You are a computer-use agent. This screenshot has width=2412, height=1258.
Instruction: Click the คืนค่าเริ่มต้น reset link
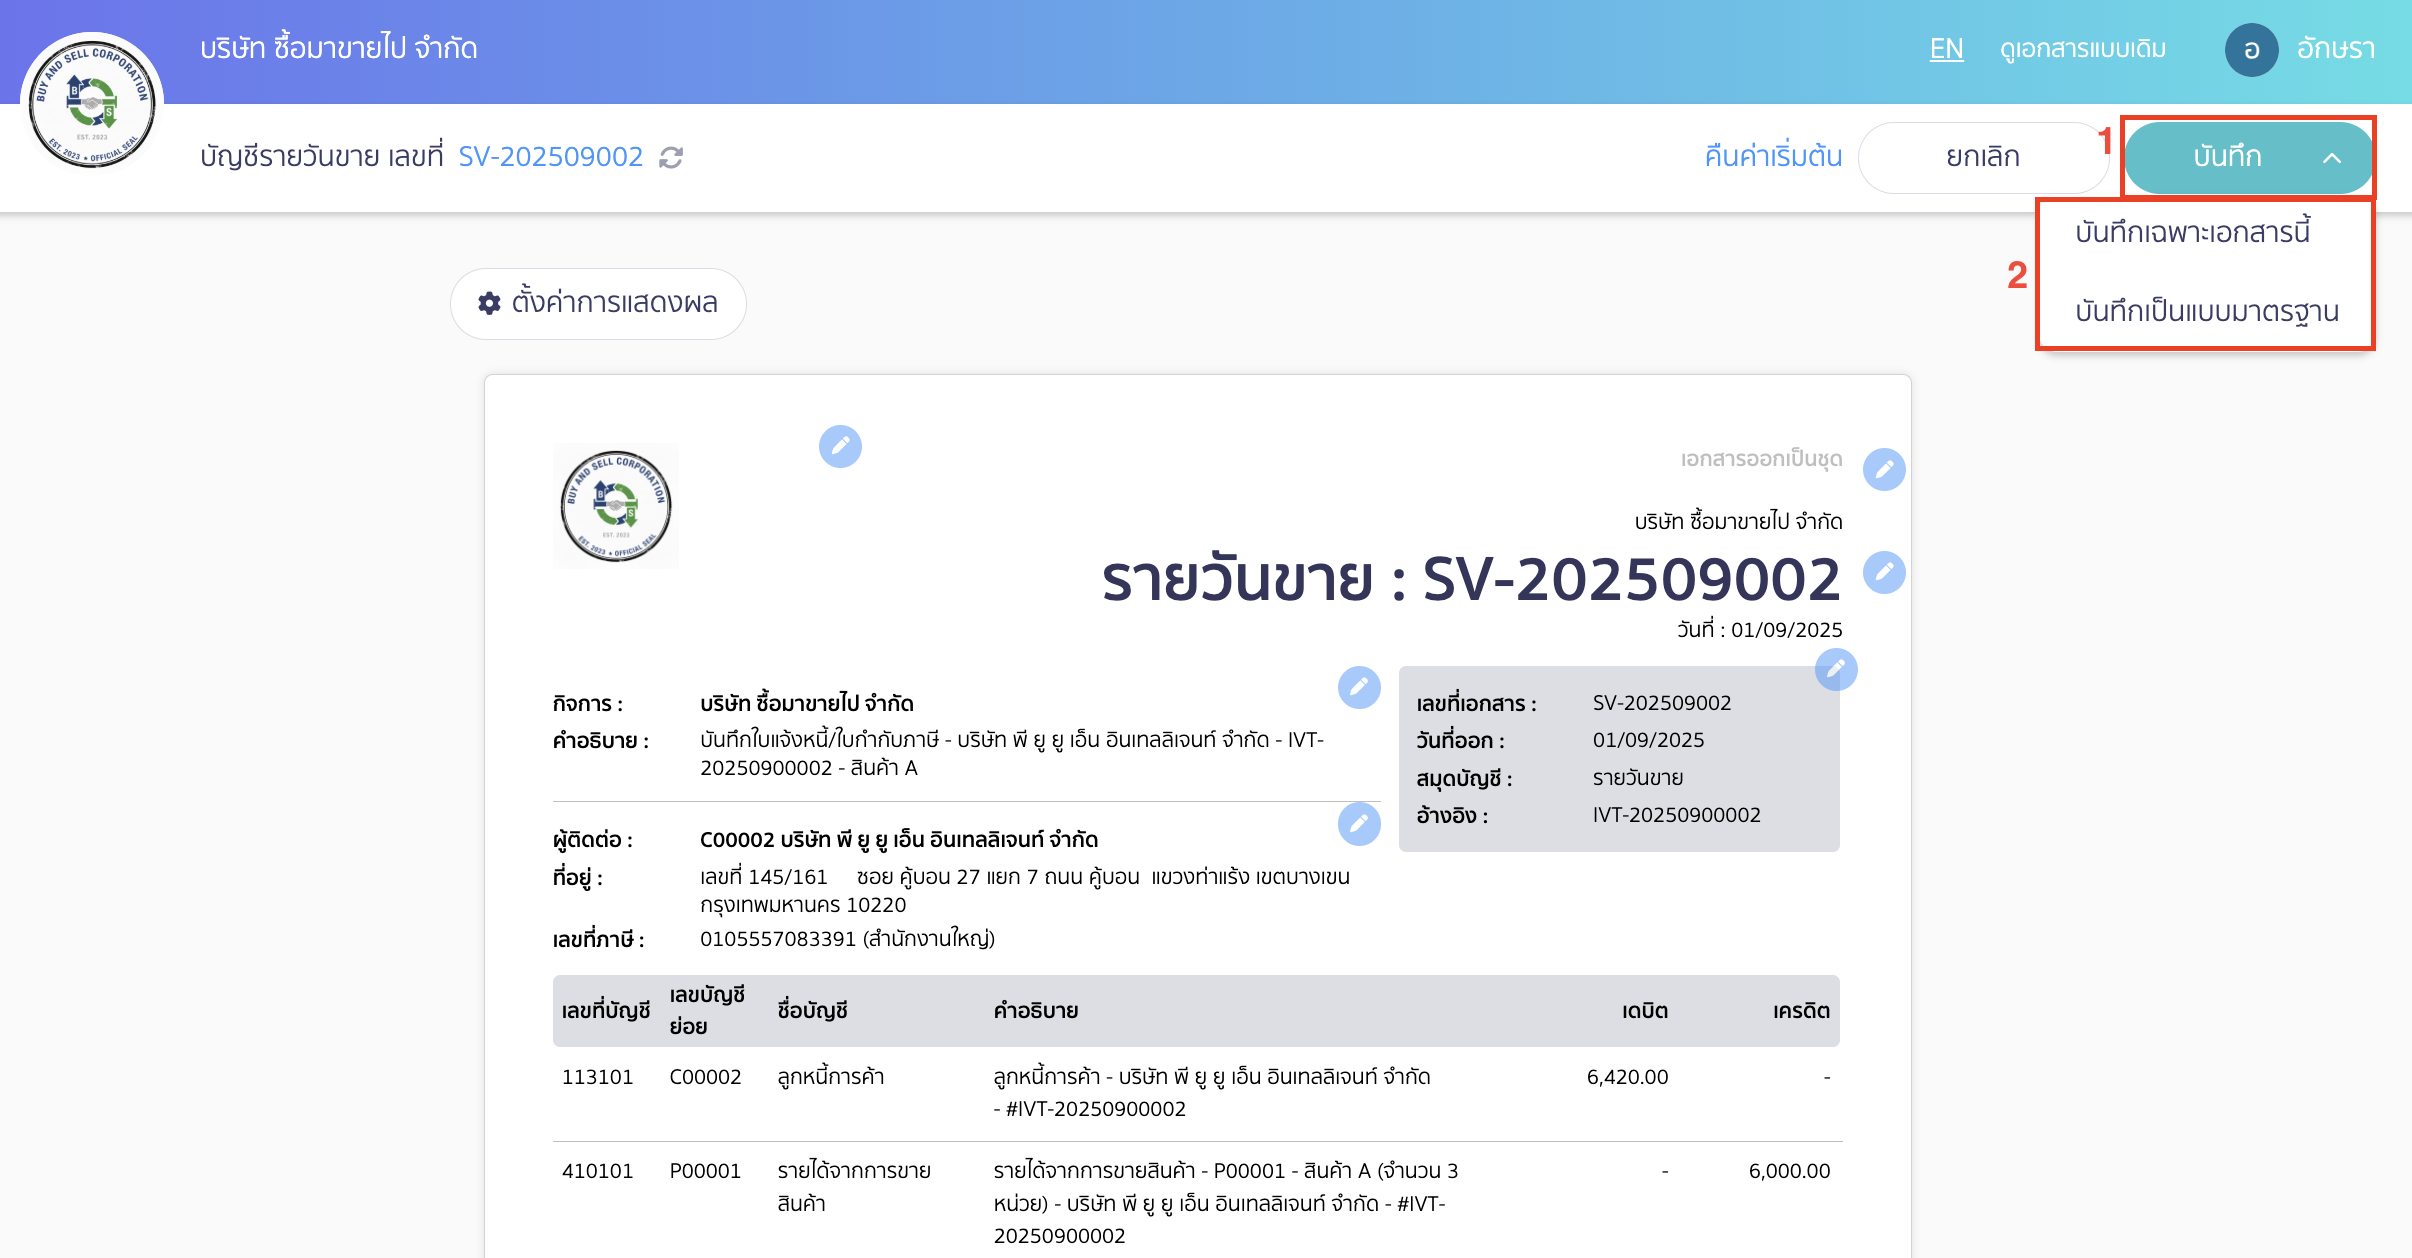click(1772, 156)
